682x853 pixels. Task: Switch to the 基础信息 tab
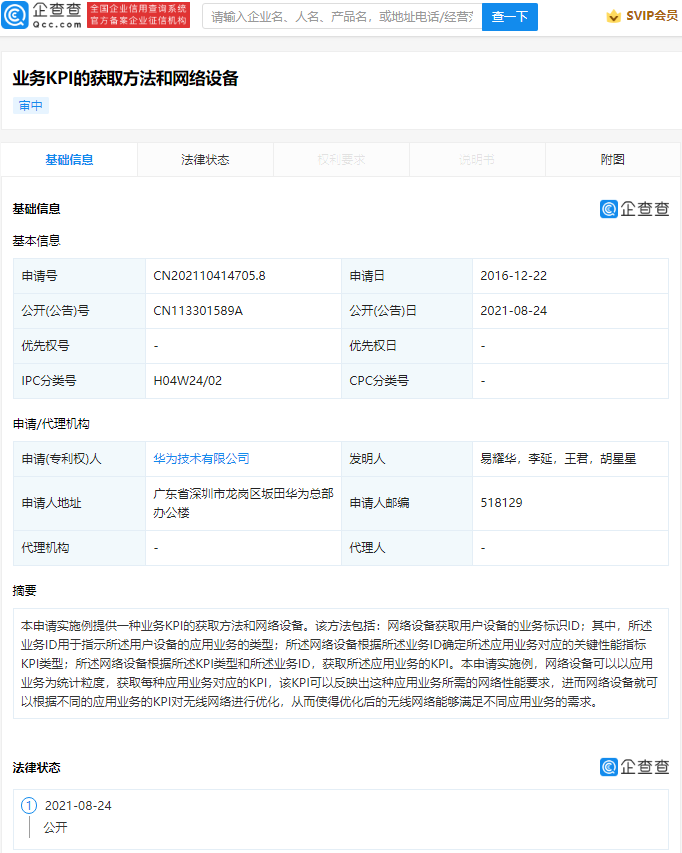click(69, 159)
